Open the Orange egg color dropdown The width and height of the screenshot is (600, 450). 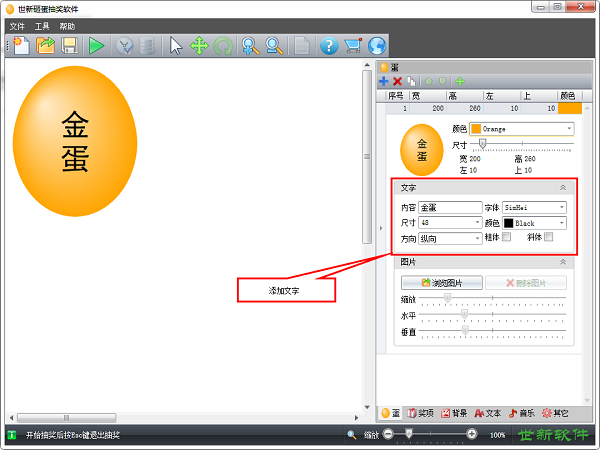[x=522, y=129]
